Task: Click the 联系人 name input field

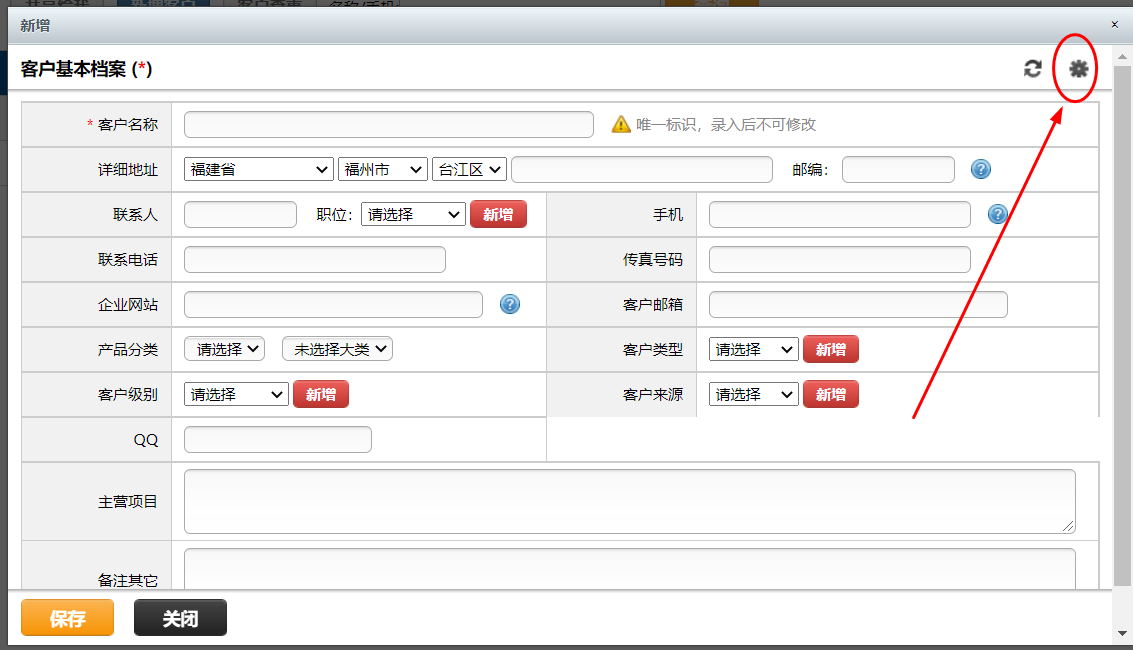Action: click(x=241, y=214)
